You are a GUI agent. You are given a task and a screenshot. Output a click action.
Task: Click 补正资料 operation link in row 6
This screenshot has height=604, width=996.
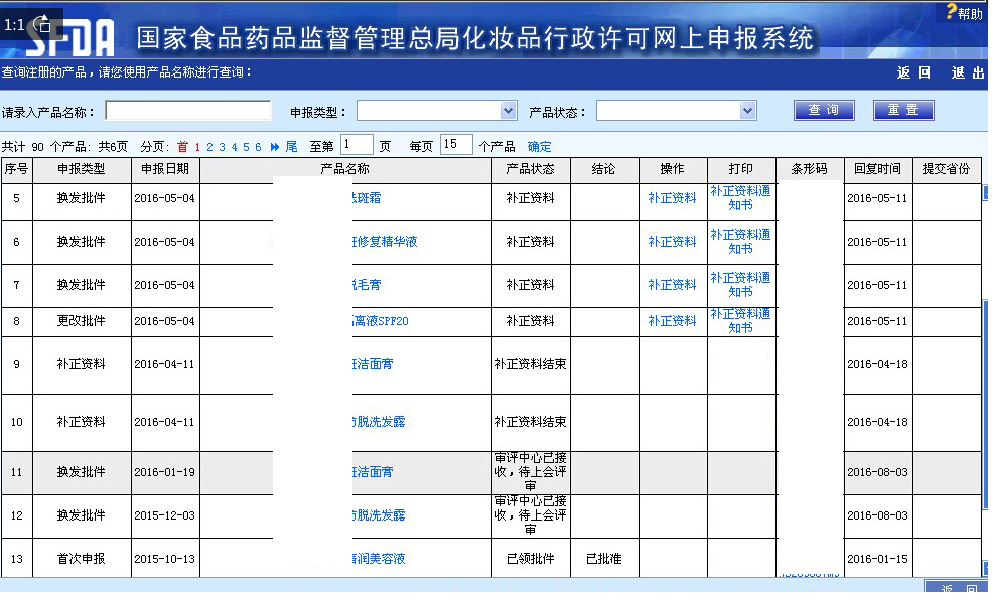coord(672,242)
